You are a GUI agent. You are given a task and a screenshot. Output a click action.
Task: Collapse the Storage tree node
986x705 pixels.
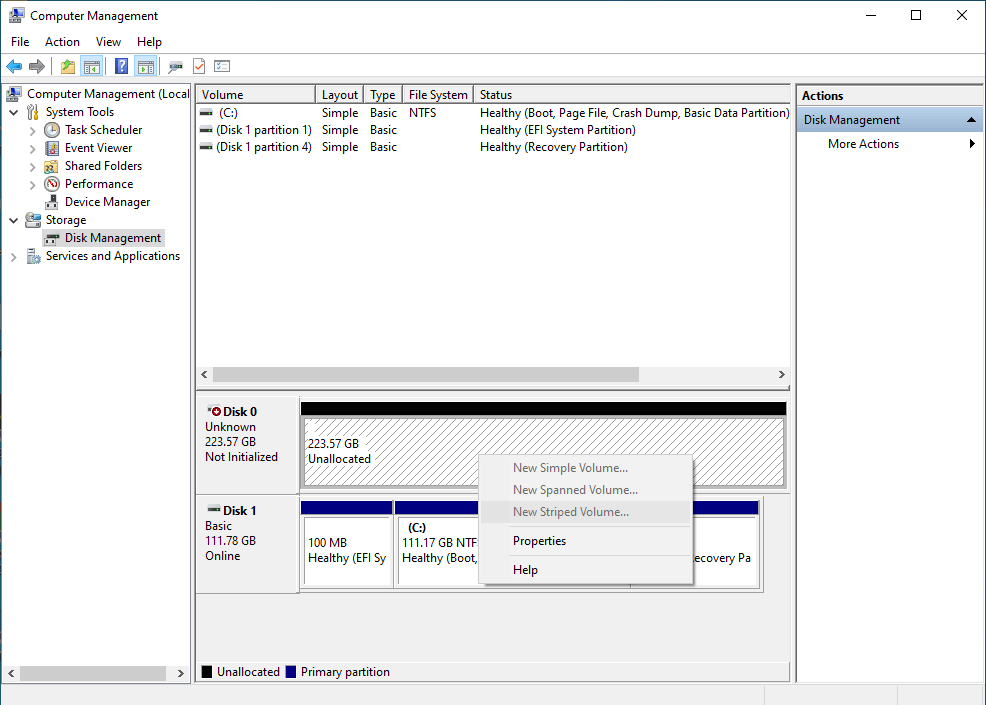(x=14, y=221)
